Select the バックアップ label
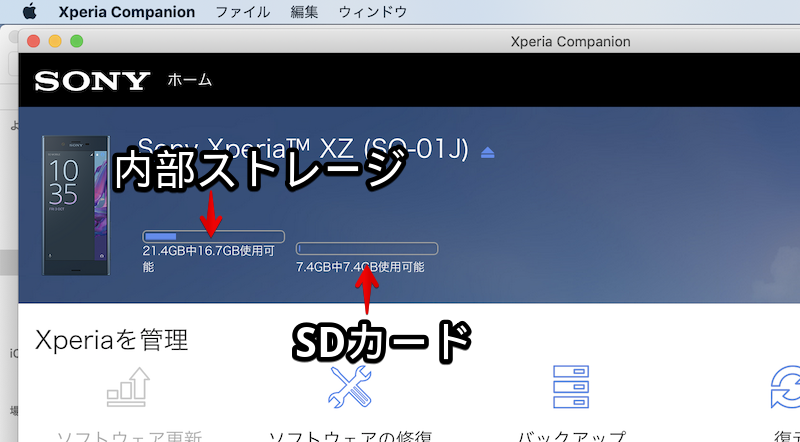The image size is (800, 442). pyautogui.click(x=573, y=436)
